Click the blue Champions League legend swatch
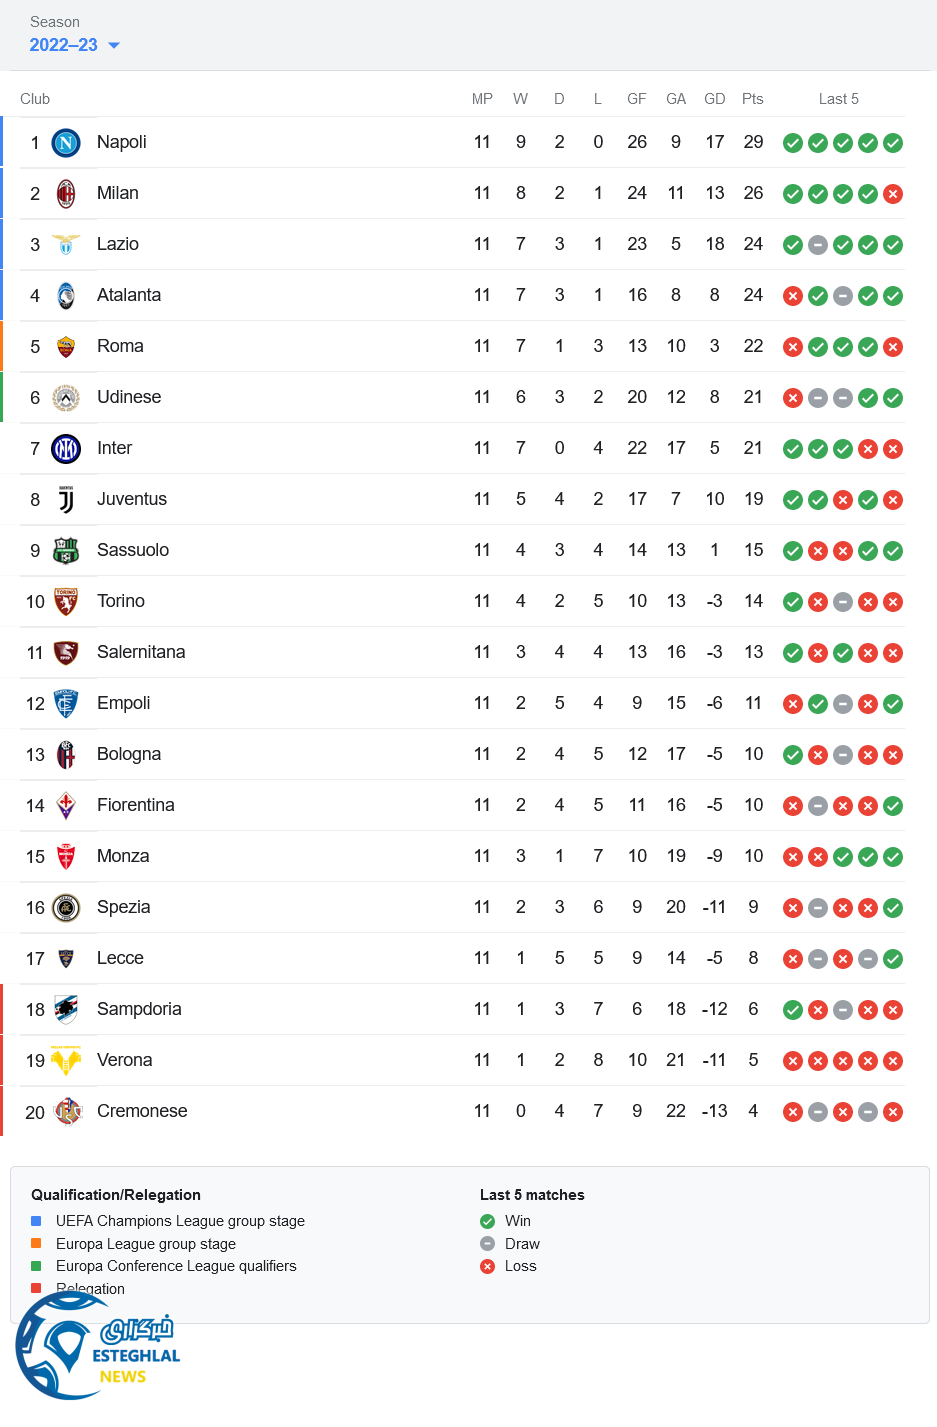 tap(36, 1221)
